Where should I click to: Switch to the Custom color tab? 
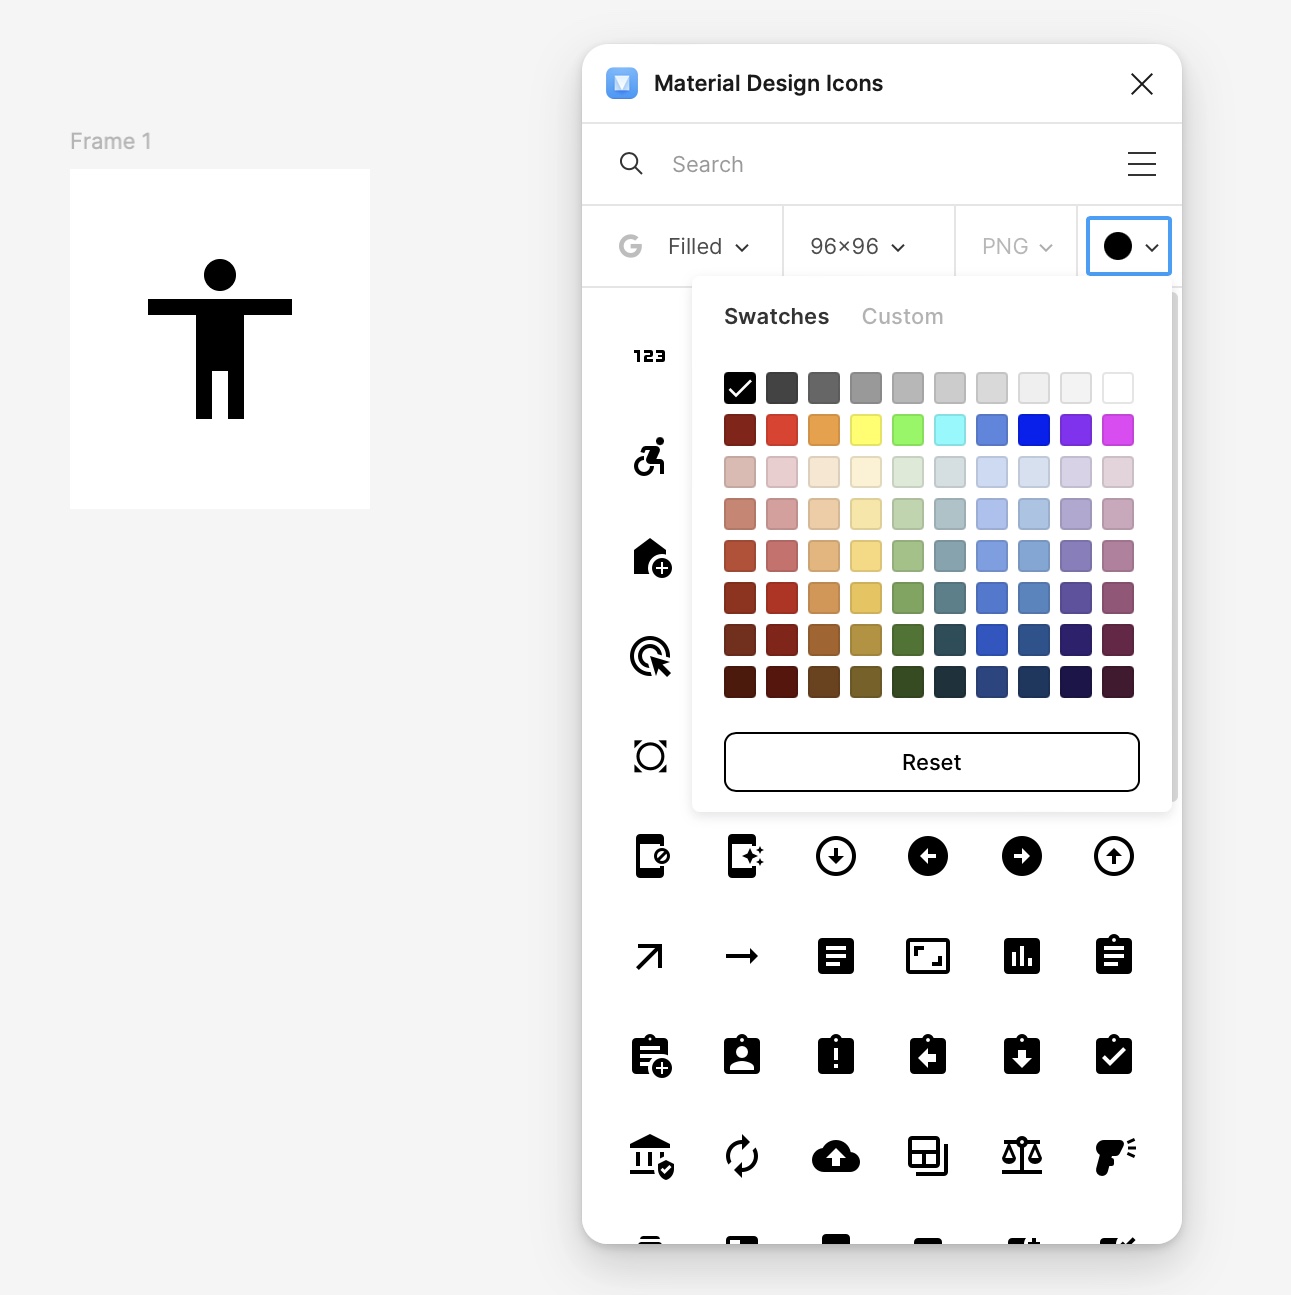pyautogui.click(x=903, y=316)
